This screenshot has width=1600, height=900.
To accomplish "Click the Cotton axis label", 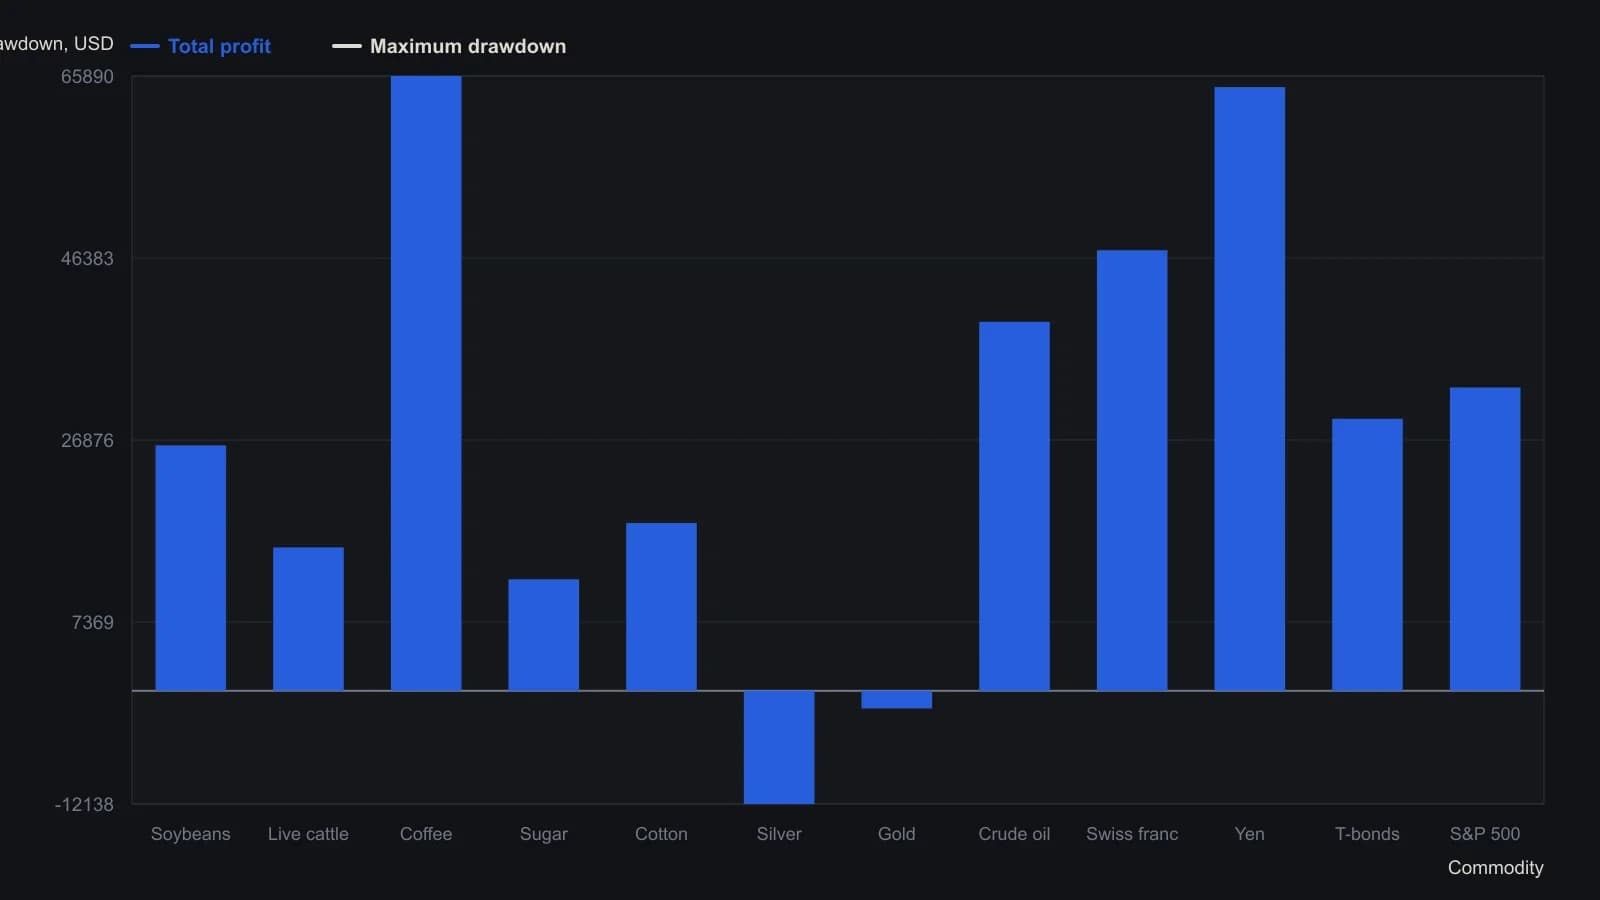I will click(661, 834).
